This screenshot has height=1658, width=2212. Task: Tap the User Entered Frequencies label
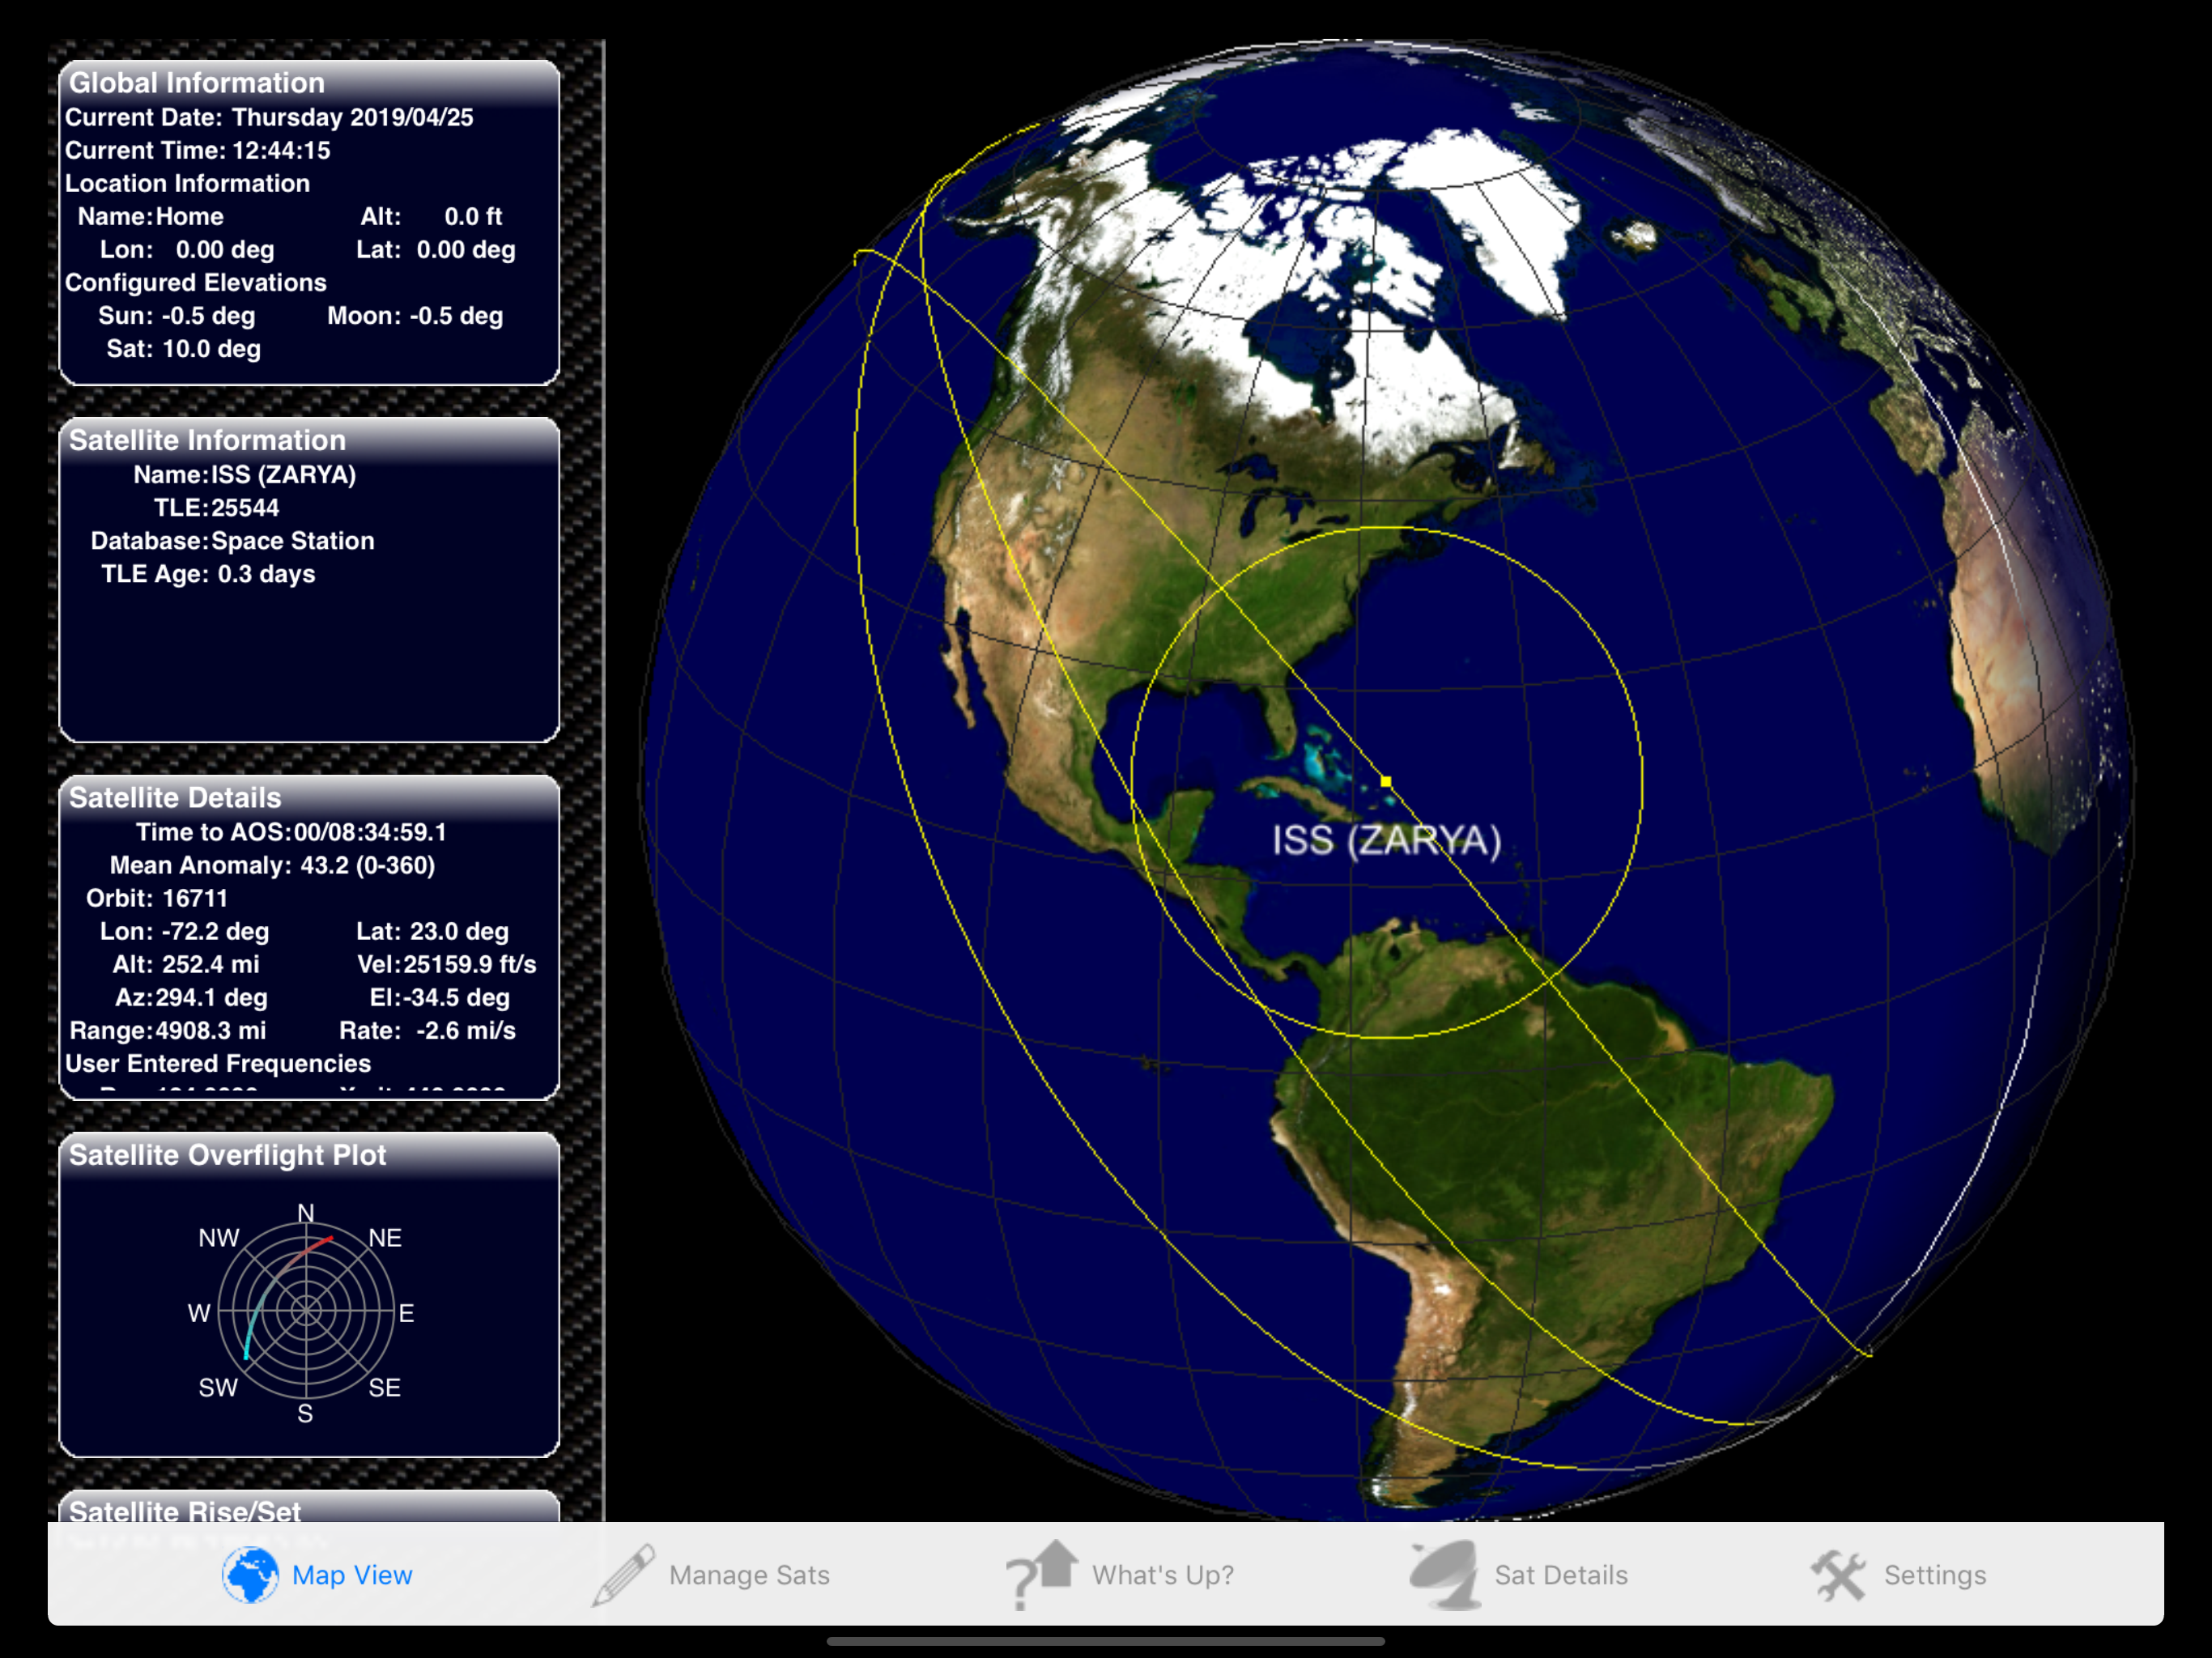click(x=218, y=1064)
